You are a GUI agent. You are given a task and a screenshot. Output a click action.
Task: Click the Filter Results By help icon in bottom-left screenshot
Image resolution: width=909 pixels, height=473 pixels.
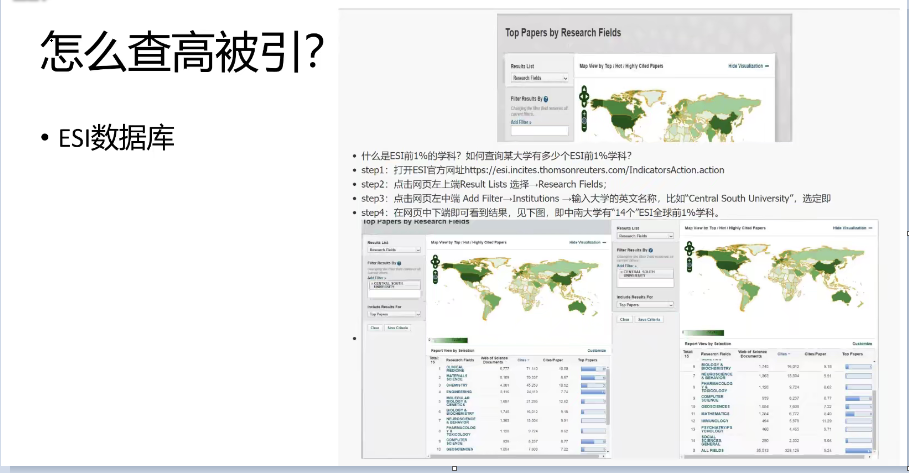398,263
